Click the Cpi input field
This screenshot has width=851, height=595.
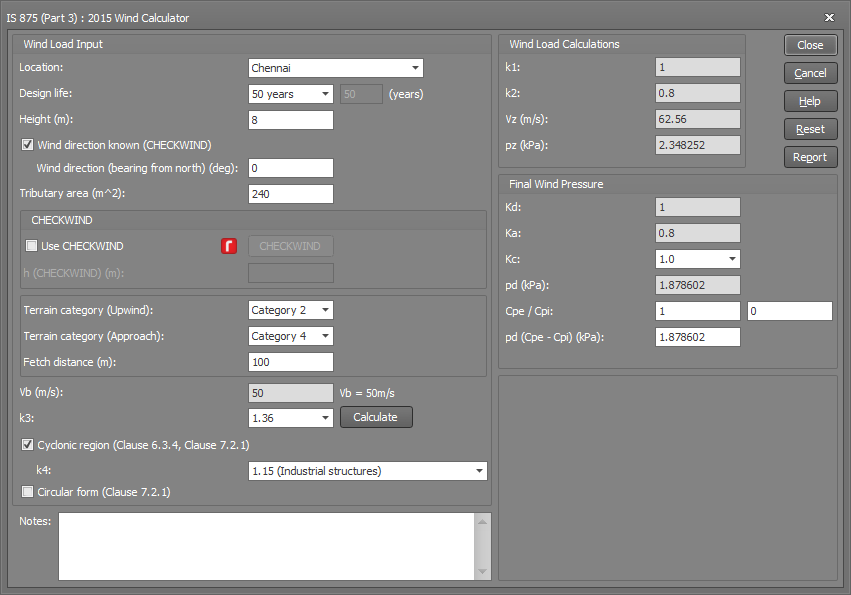790,311
